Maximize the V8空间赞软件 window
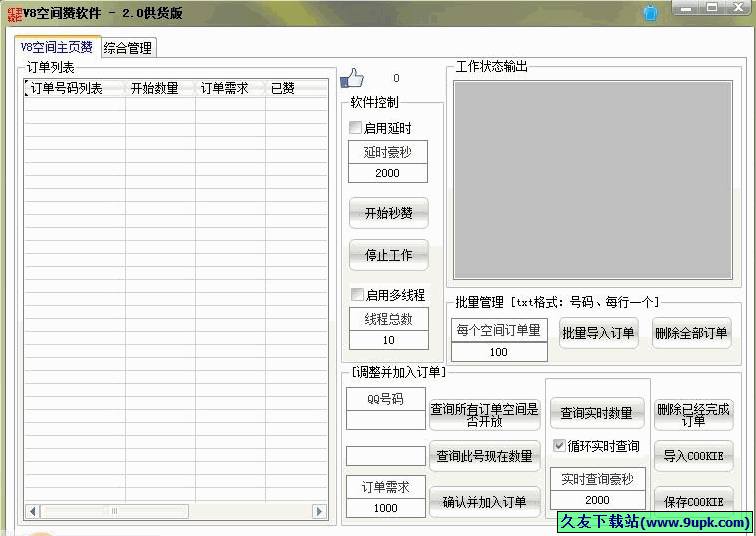756x536 pixels. 712,8
